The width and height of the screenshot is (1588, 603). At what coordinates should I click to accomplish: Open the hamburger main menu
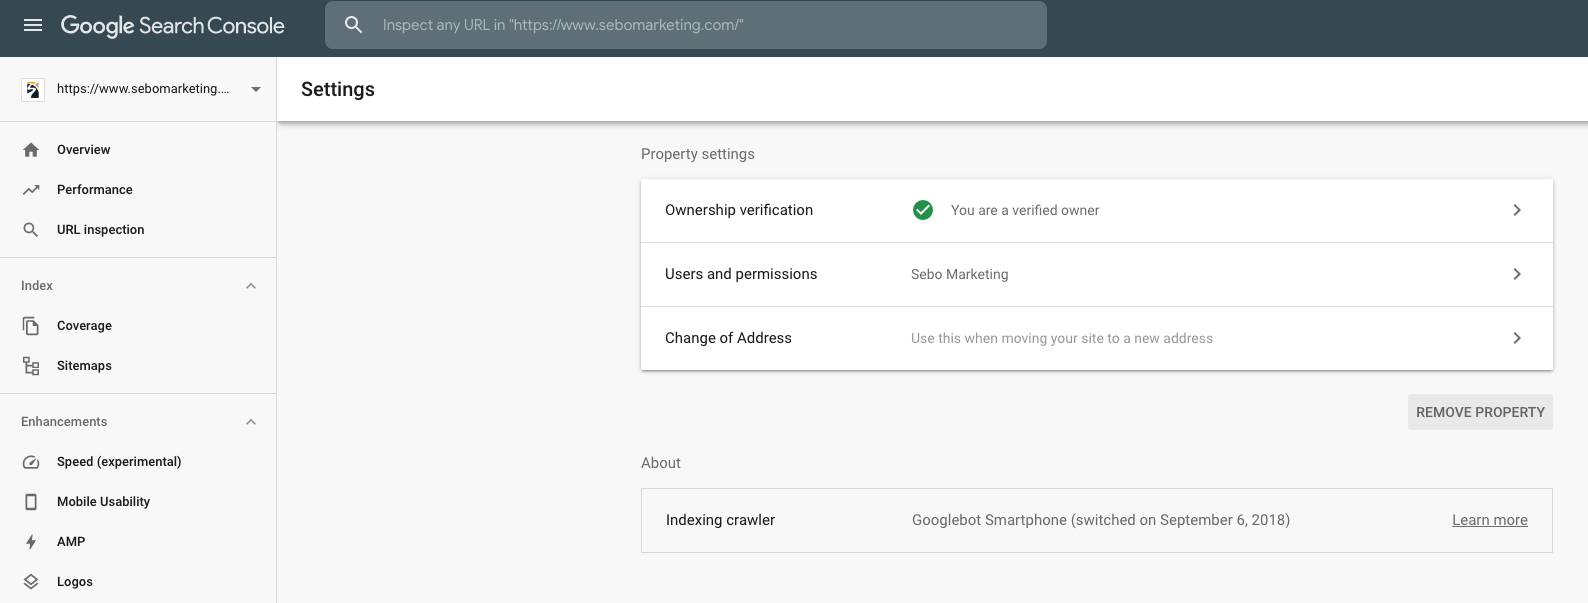click(33, 25)
